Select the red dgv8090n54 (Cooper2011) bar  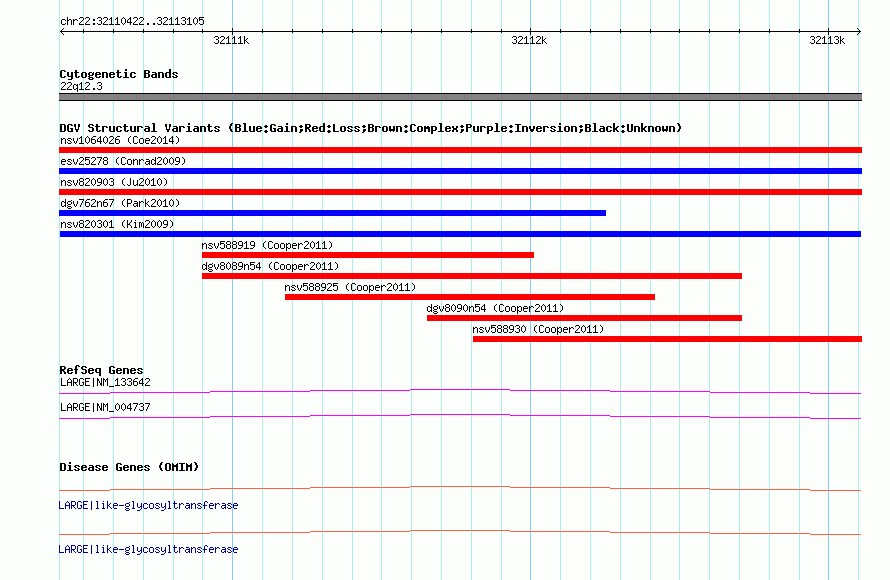click(x=585, y=318)
